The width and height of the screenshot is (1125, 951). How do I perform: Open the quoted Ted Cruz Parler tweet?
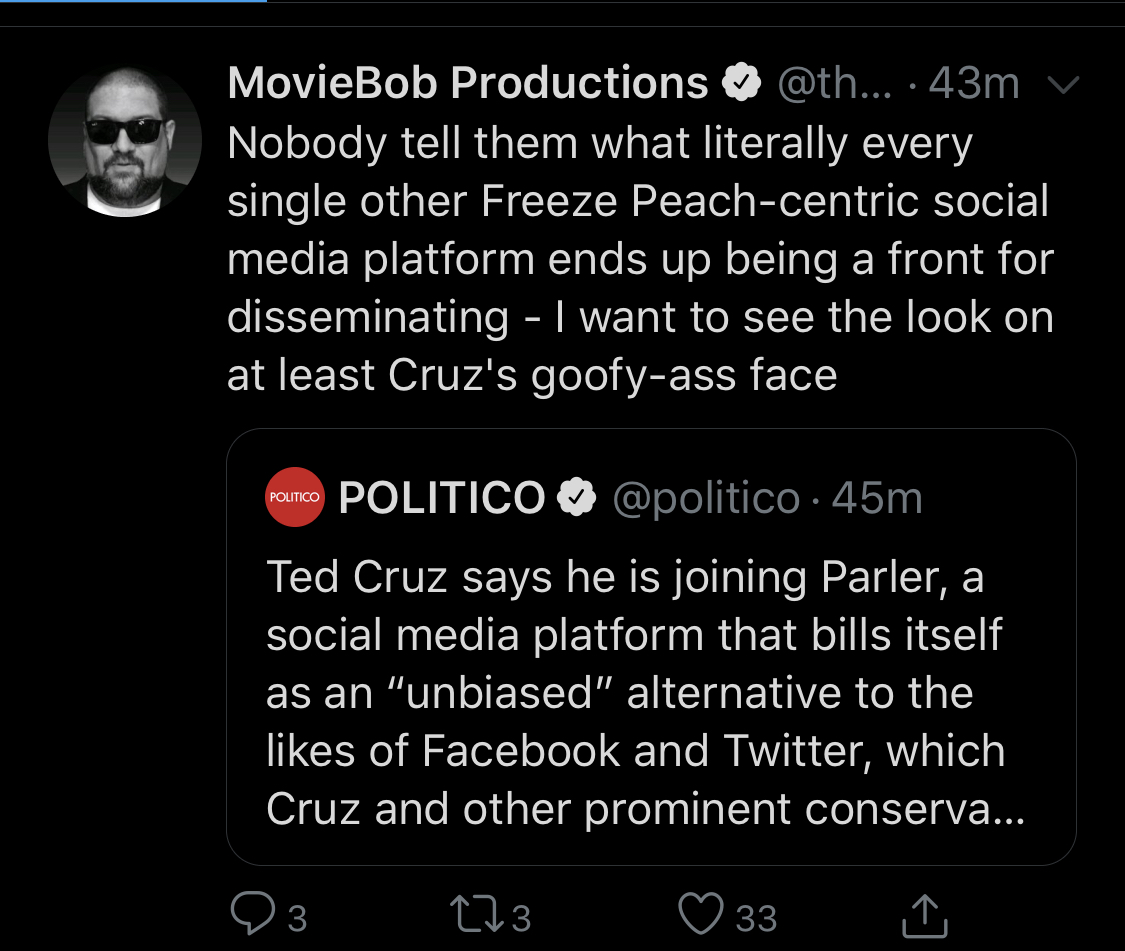click(651, 647)
